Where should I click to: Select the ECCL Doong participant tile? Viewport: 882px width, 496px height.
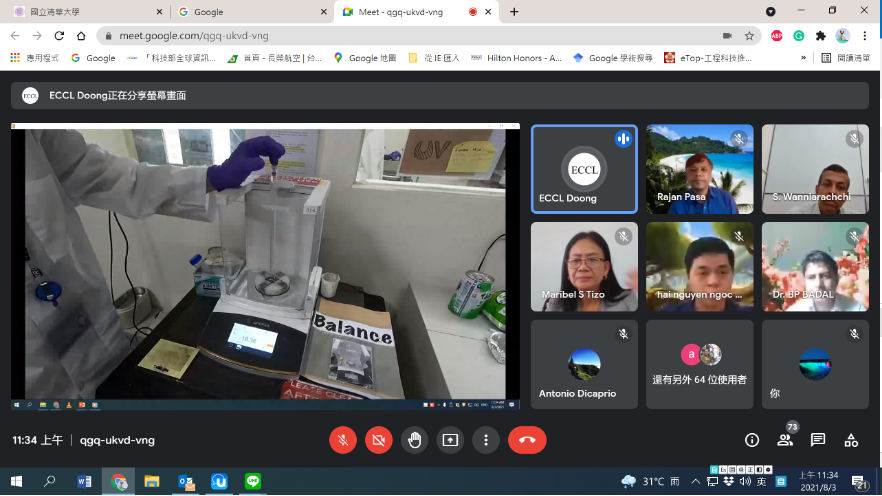[x=584, y=169]
